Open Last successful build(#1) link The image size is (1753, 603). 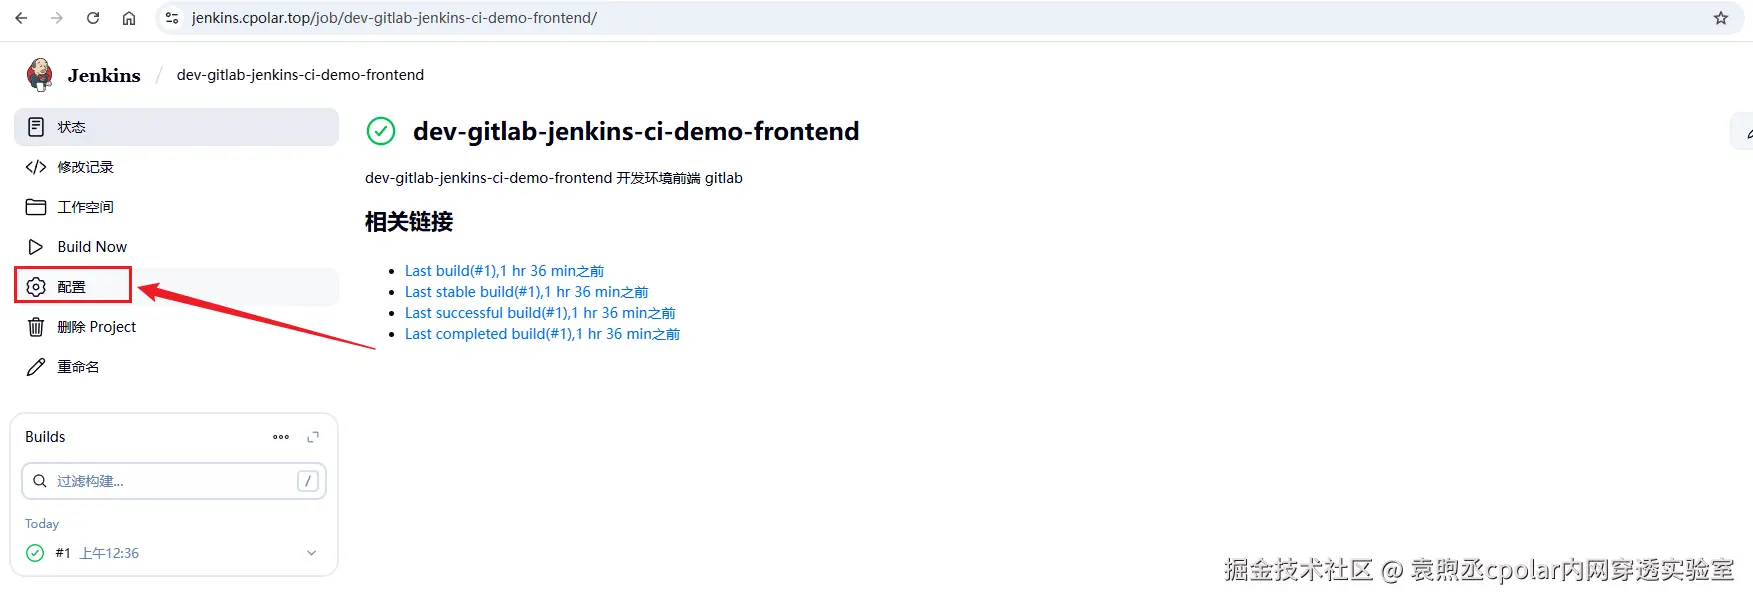[x=540, y=313]
